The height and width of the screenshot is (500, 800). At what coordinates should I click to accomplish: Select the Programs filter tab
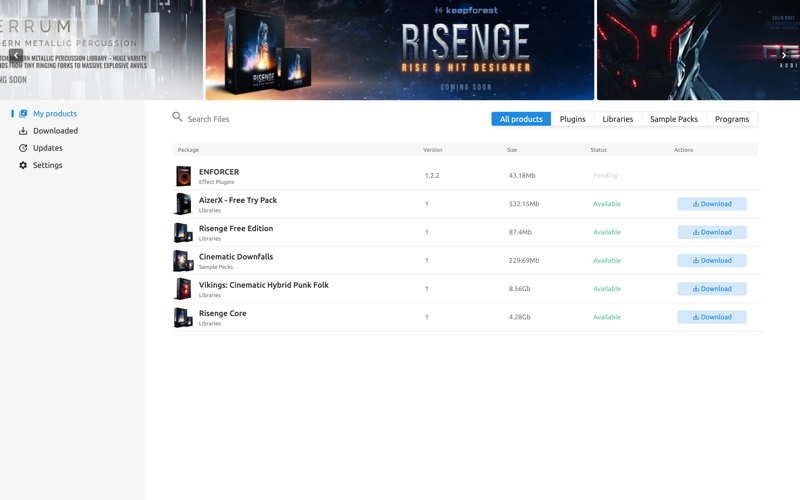pyautogui.click(x=732, y=119)
